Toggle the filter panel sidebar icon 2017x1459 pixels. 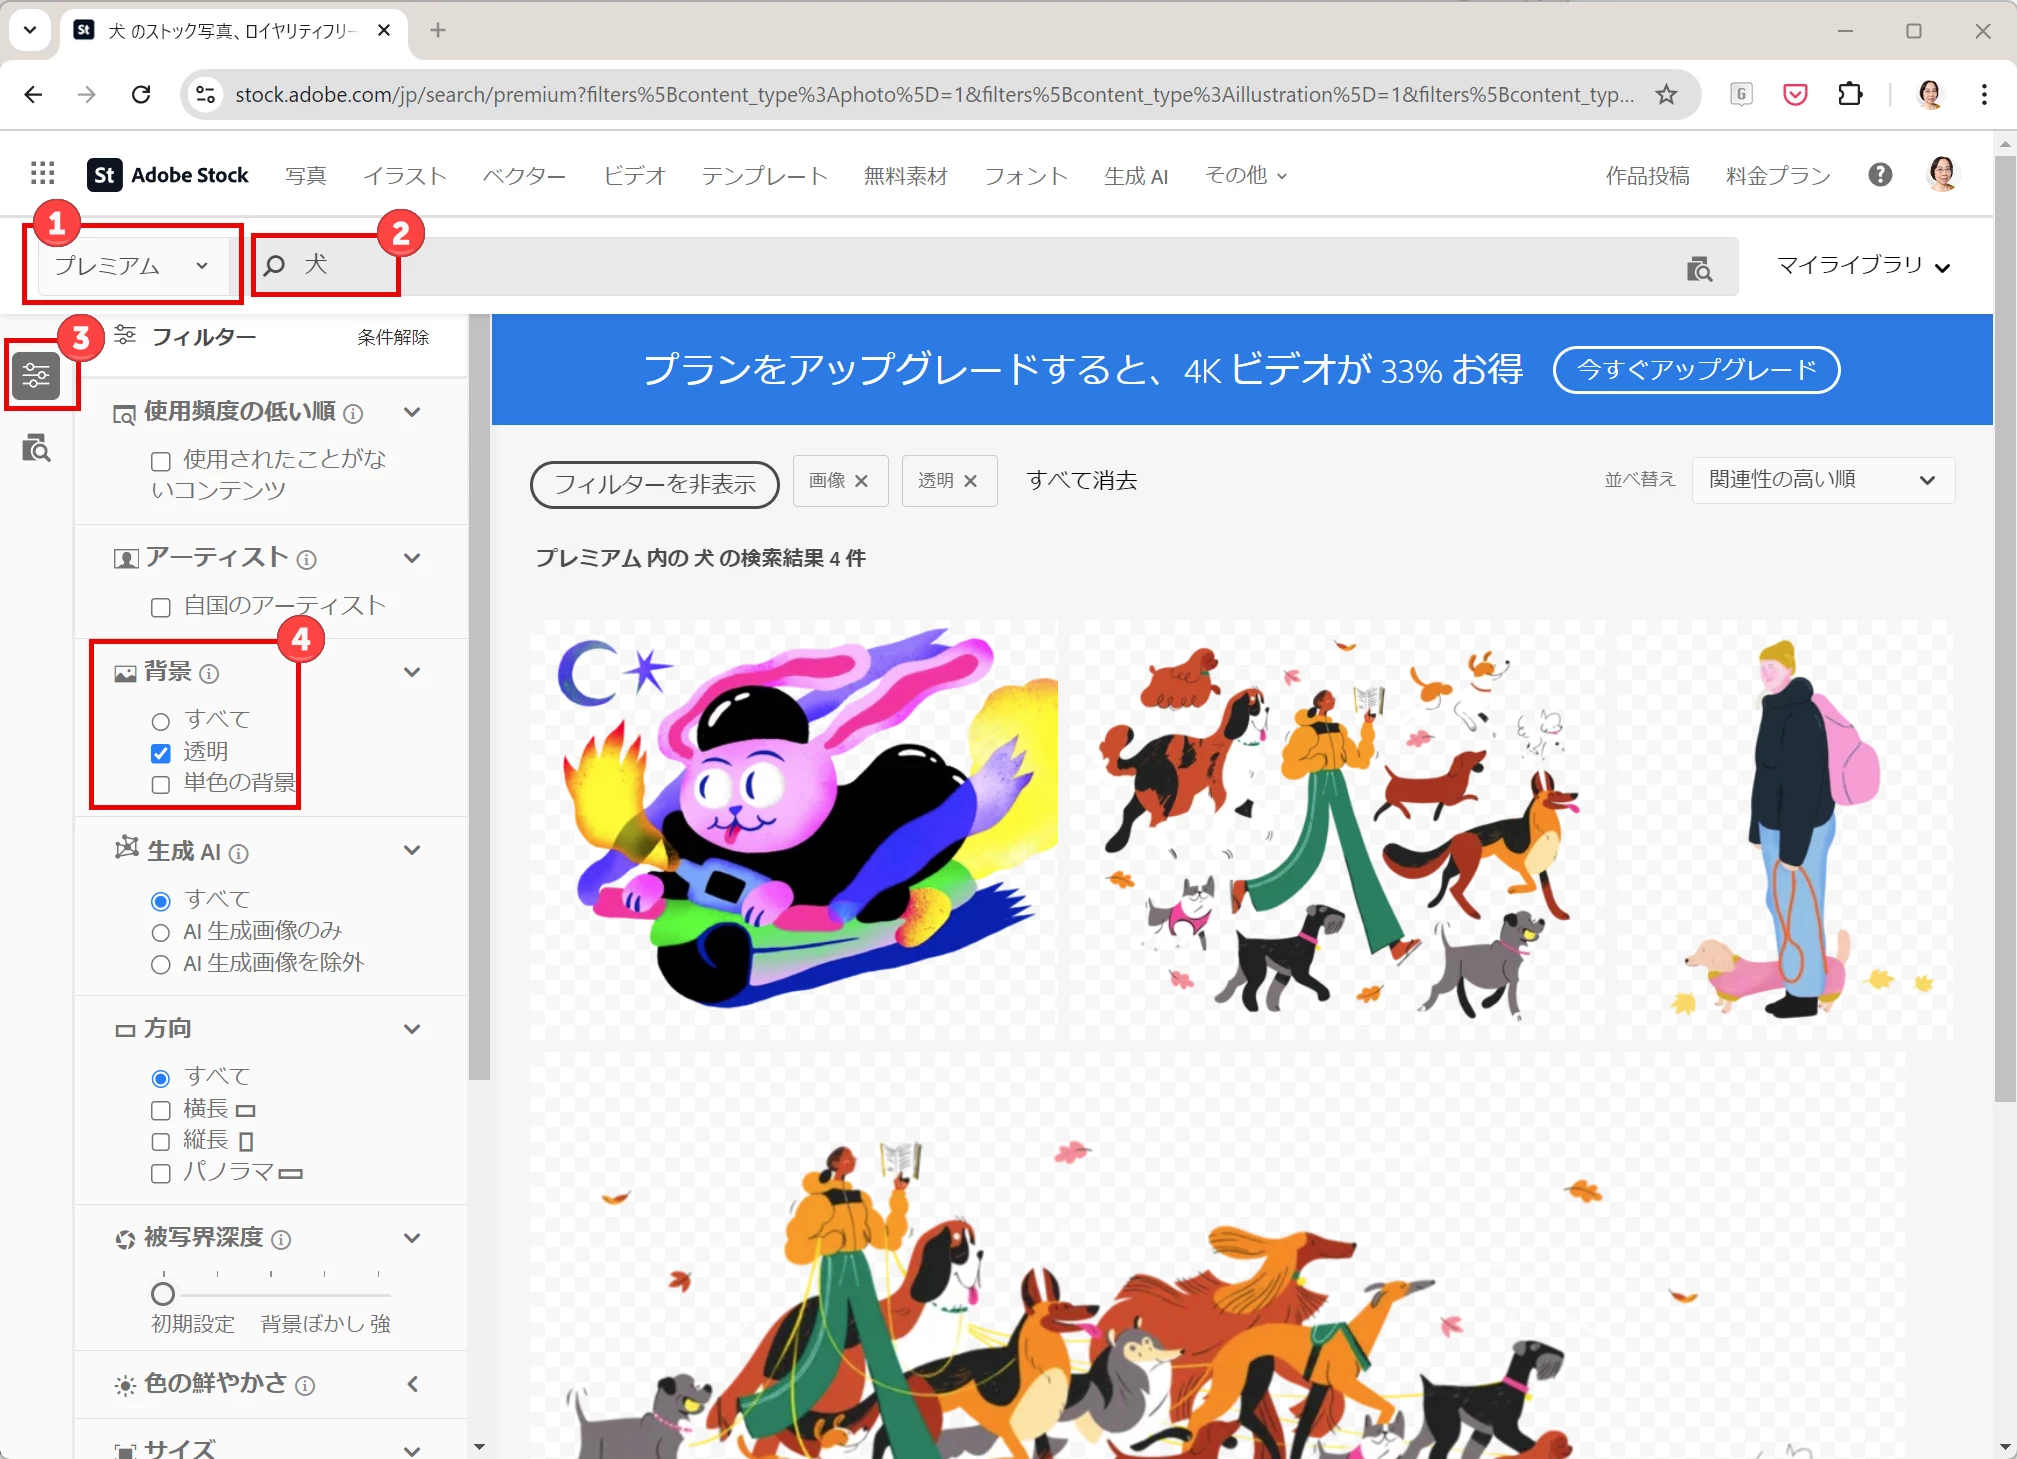(37, 376)
